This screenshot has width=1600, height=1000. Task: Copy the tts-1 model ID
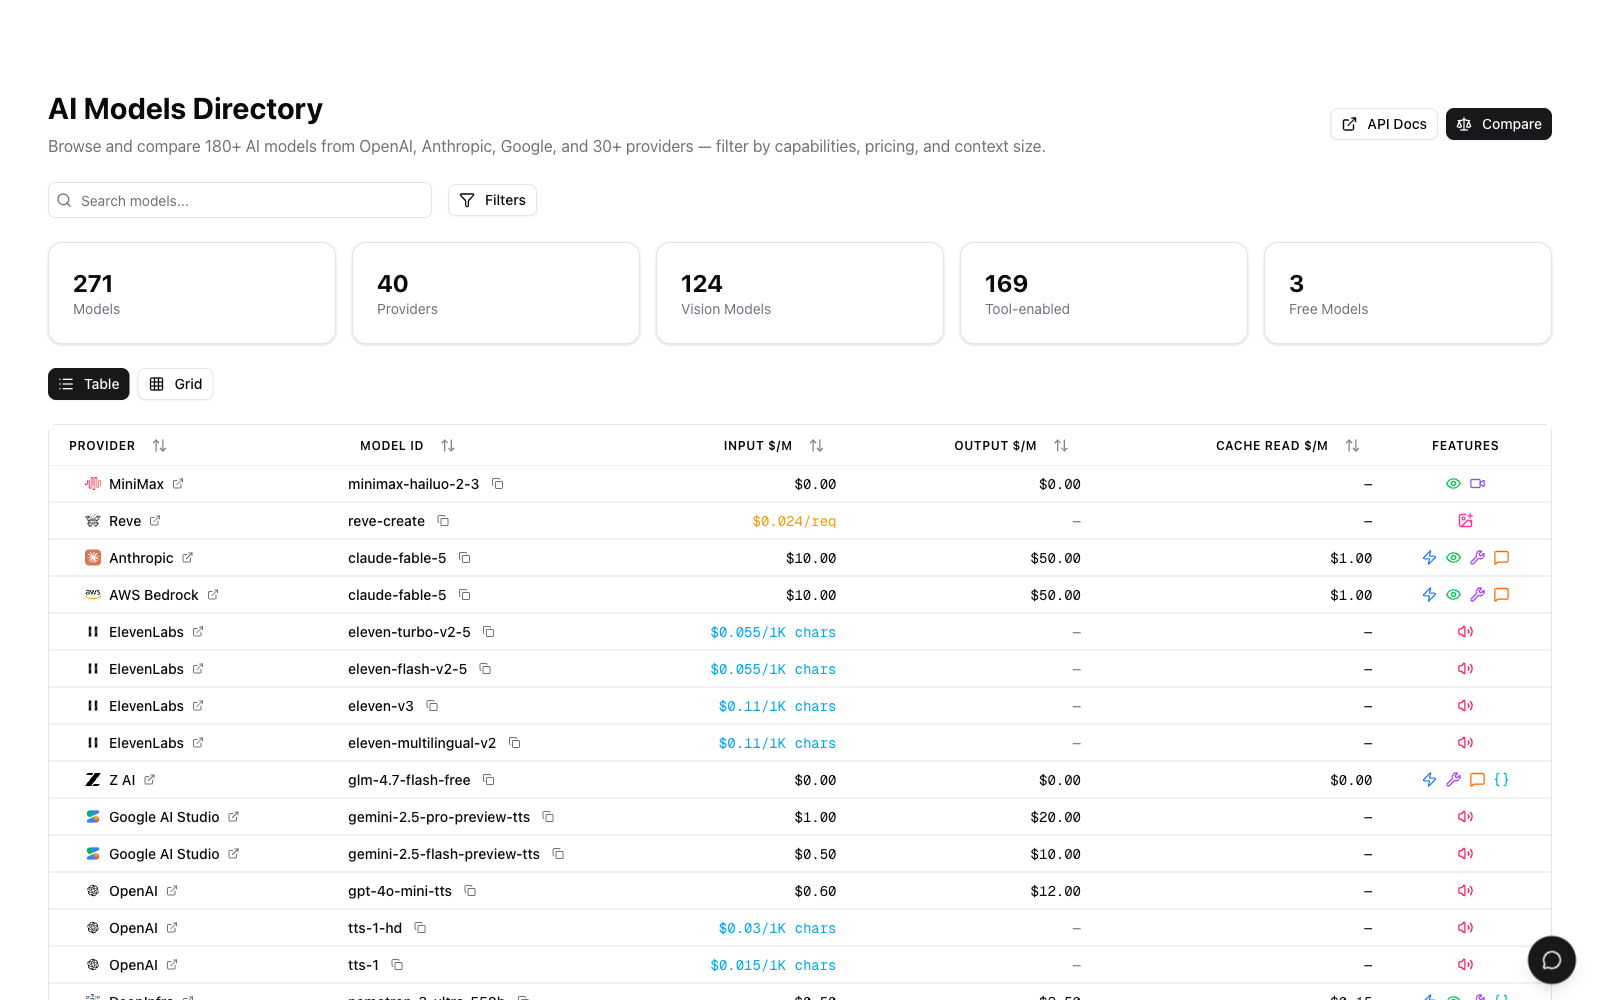(x=397, y=965)
